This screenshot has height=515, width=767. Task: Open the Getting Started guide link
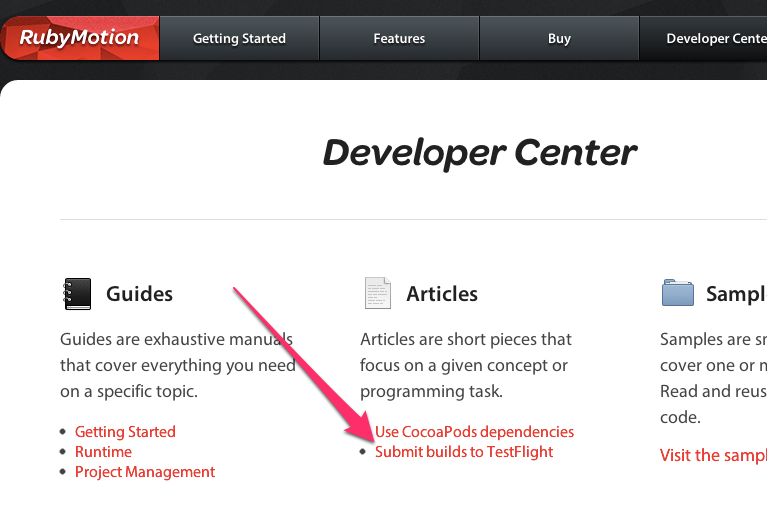[x=125, y=431]
